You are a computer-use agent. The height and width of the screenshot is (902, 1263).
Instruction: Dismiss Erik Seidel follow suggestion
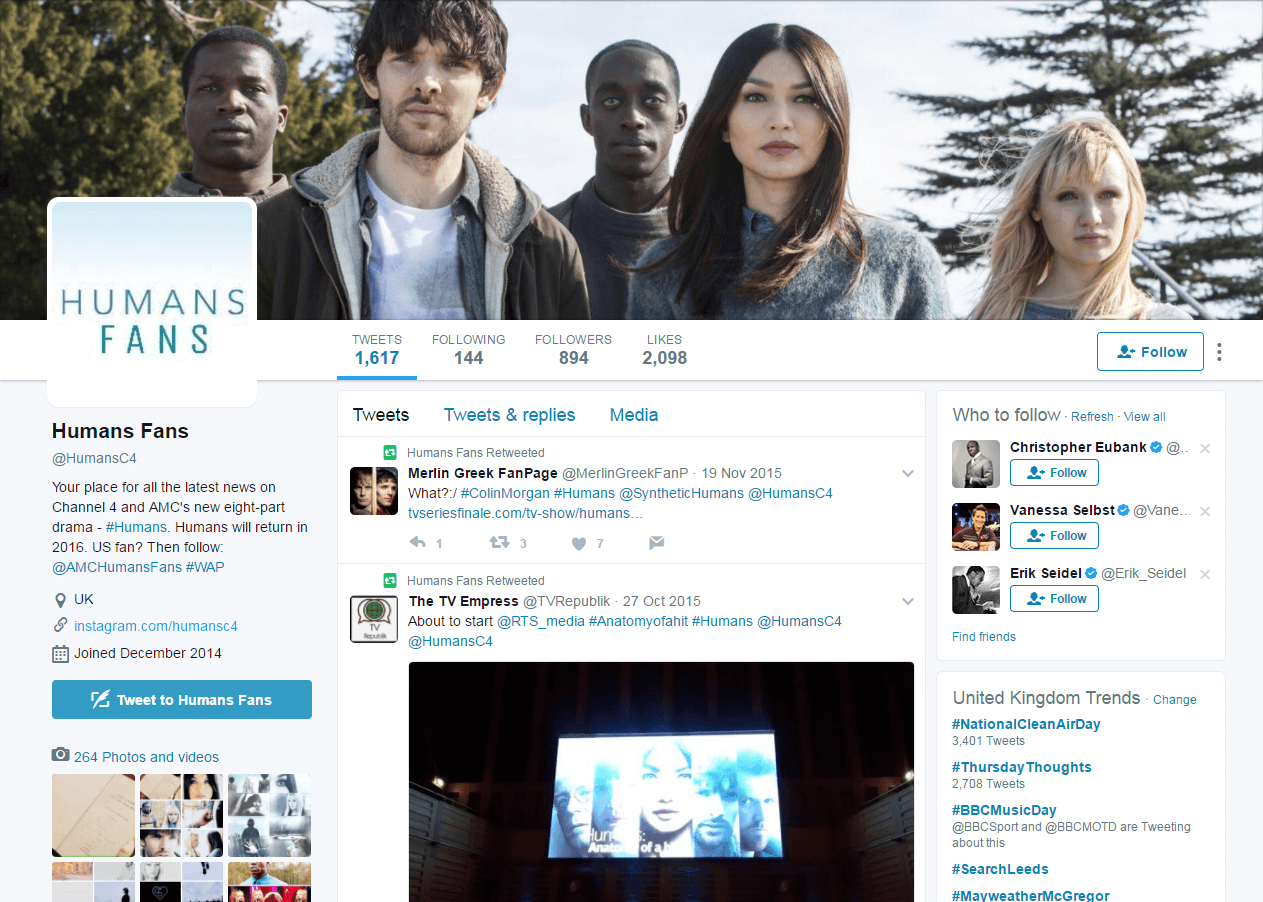click(x=1205, y=574)
